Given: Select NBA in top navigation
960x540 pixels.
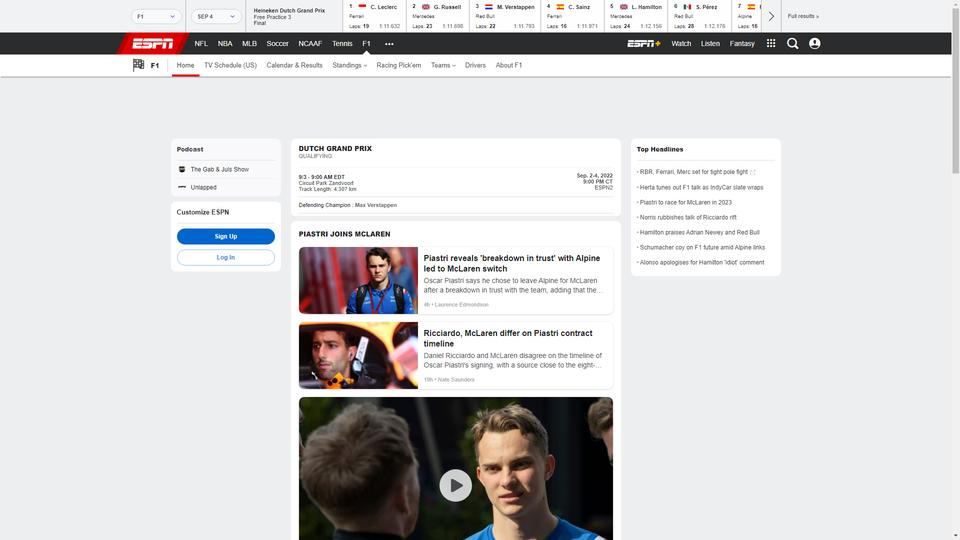Looking at the screenshot, I should (225, 43).
